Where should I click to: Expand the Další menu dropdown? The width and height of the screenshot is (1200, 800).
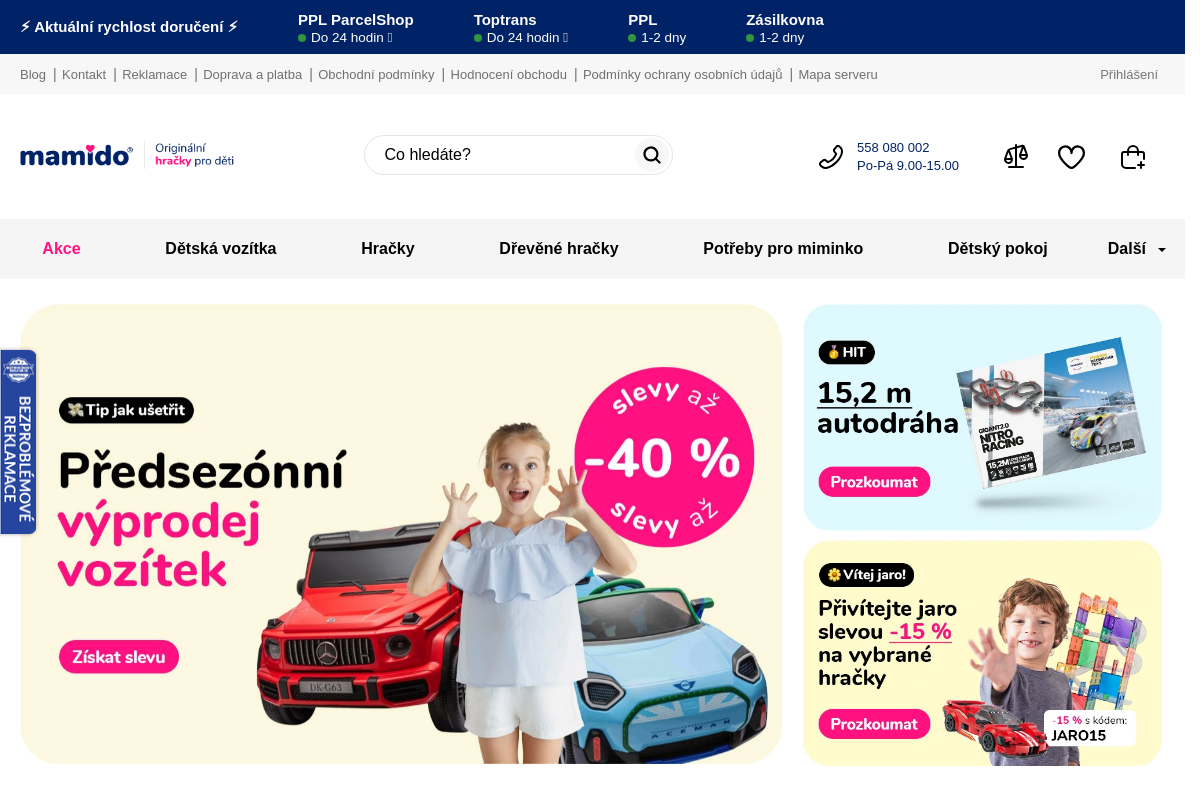[1137, 249]
